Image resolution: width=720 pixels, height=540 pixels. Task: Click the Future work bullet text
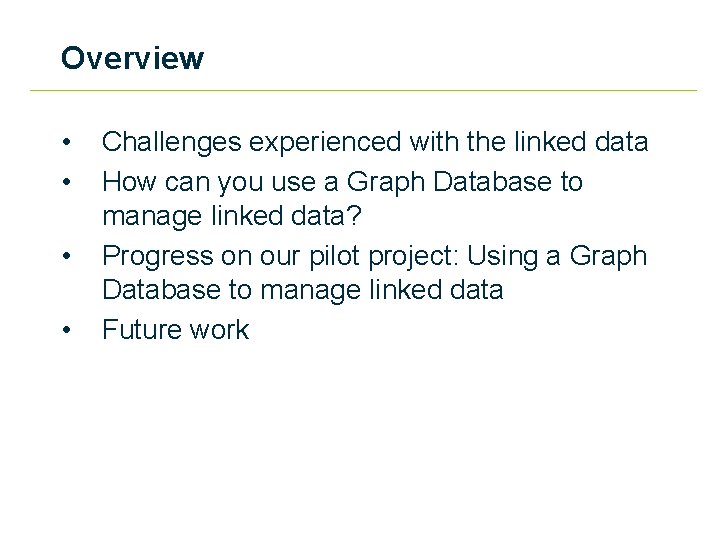[175, 329]
